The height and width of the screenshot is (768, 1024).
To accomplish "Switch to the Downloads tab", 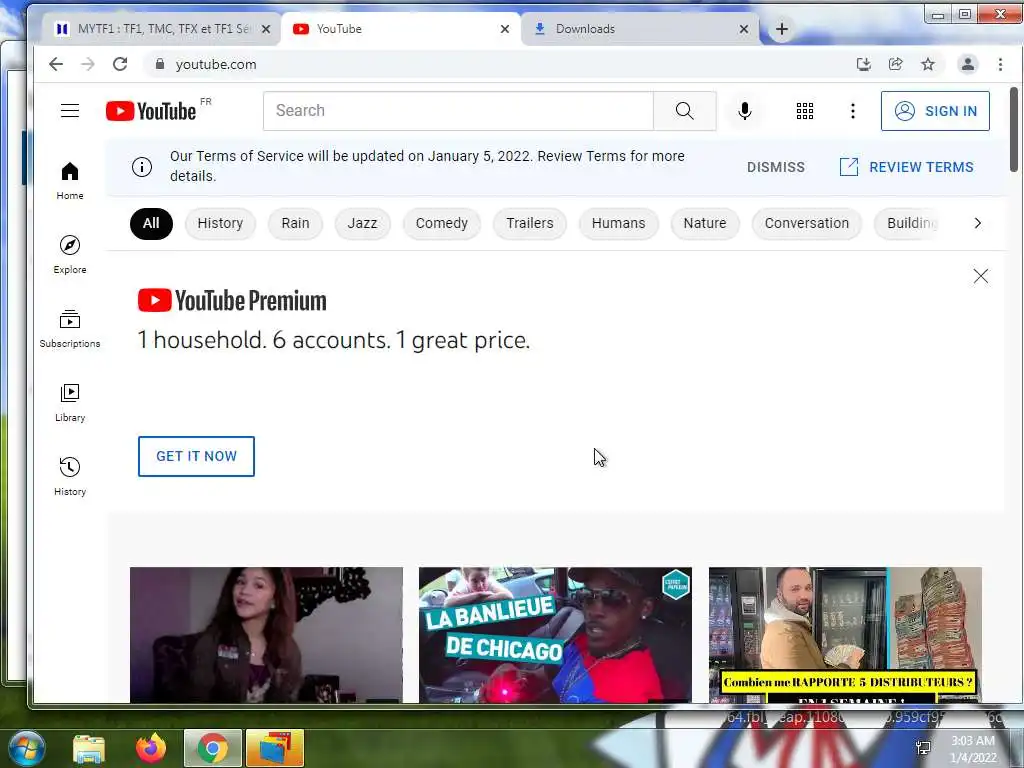I will 640,29.
